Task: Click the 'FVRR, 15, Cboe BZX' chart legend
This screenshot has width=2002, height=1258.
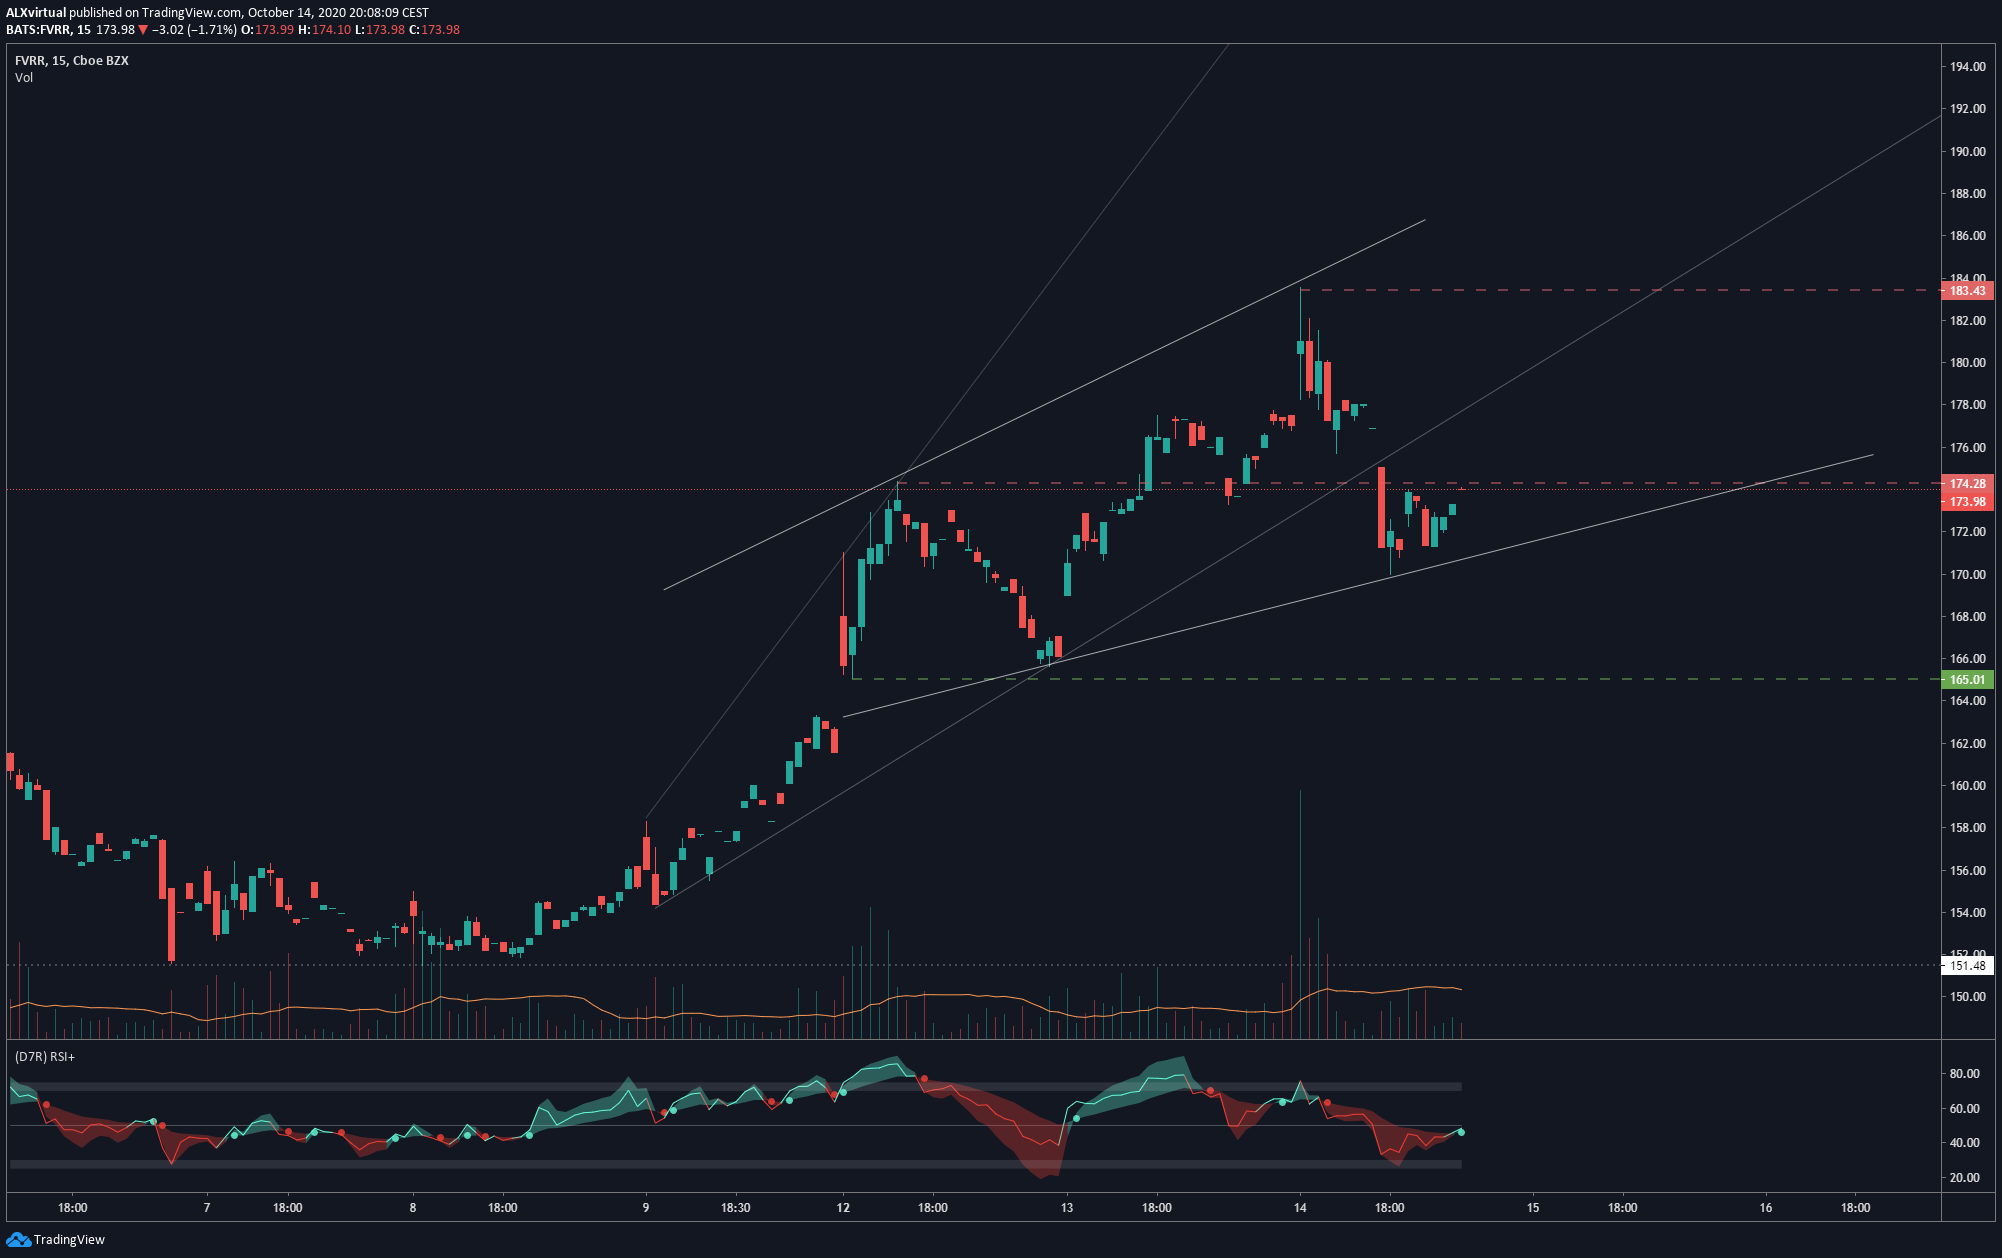Action: (x=72, y=61)
